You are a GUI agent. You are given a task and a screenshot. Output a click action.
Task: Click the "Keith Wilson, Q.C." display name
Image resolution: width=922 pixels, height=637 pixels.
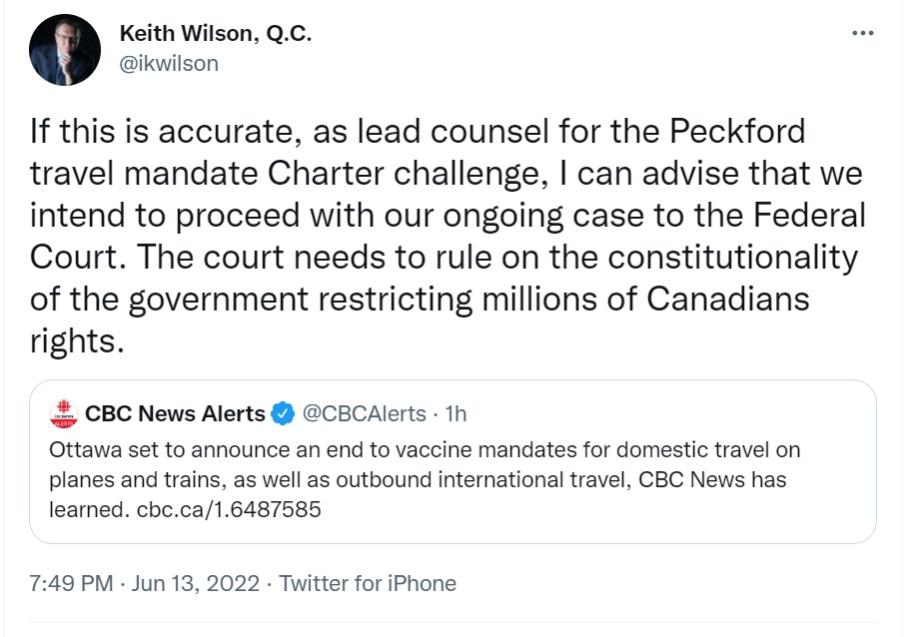tap(215, 33)
